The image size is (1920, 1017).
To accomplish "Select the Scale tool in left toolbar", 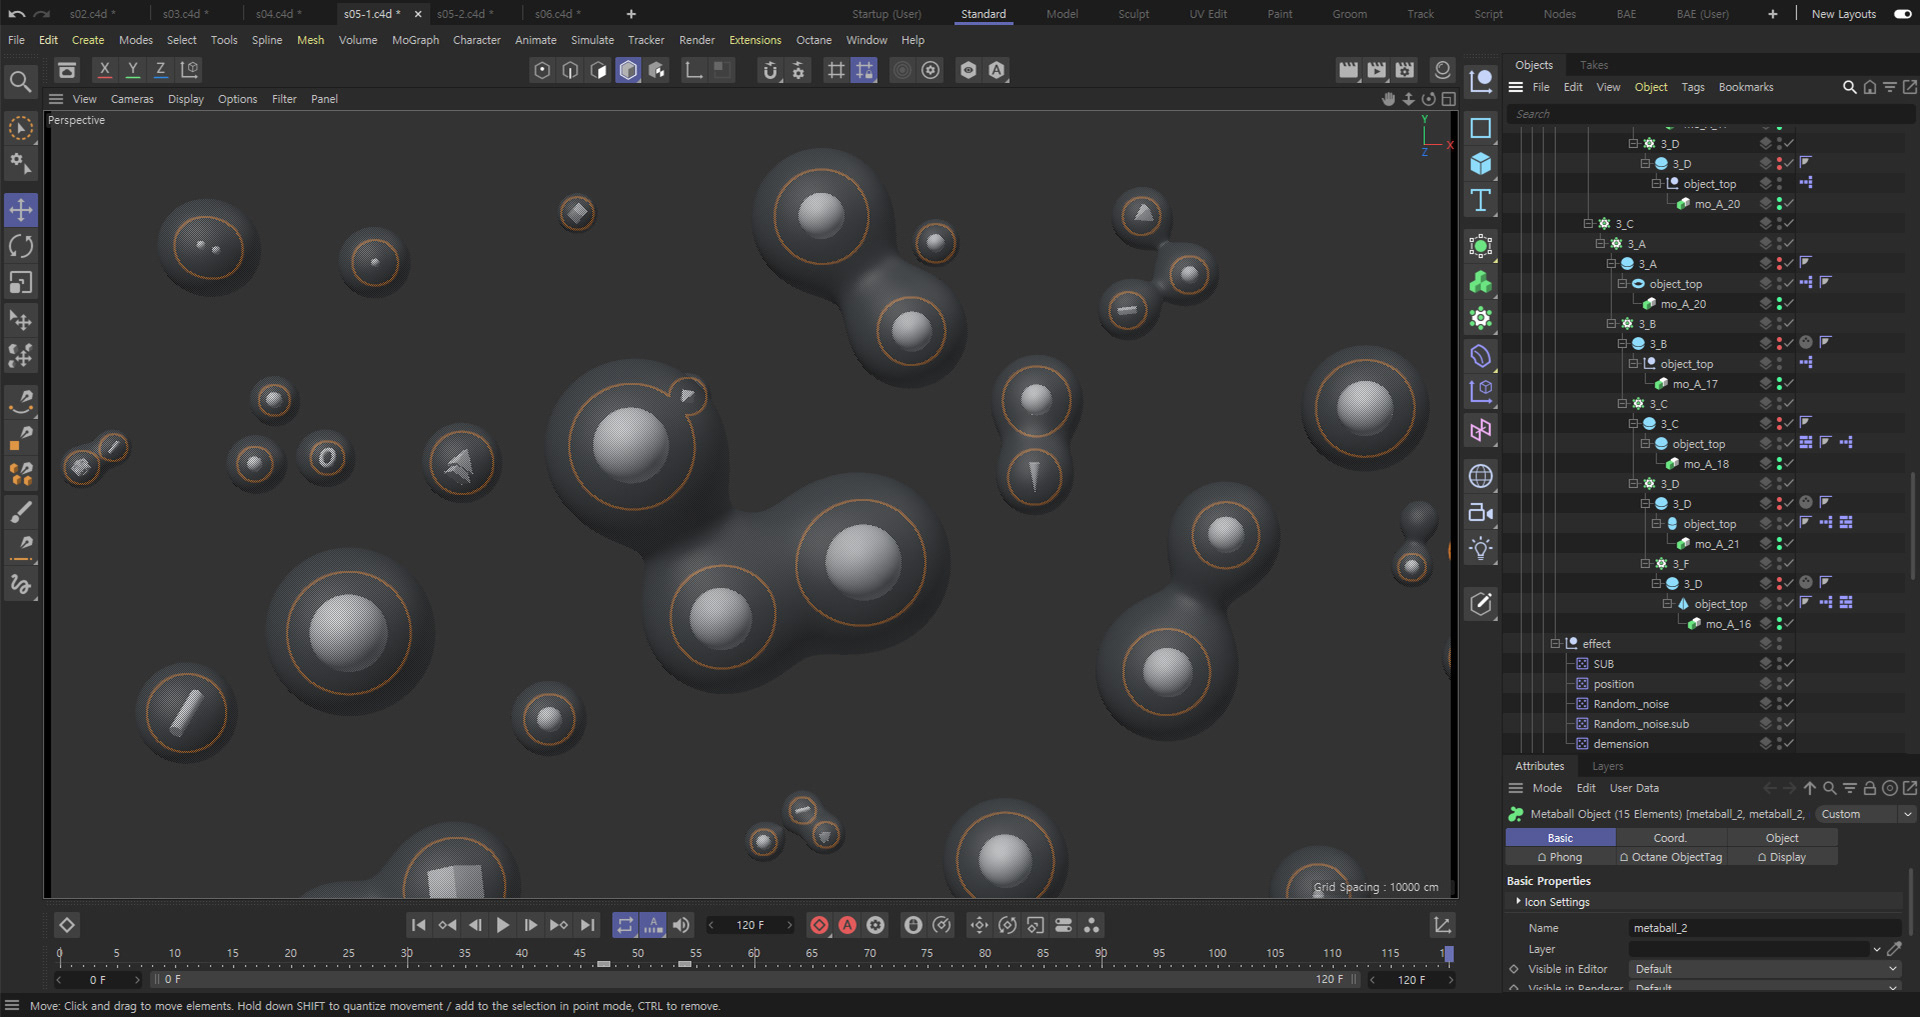I will click(x=21, y=283).
